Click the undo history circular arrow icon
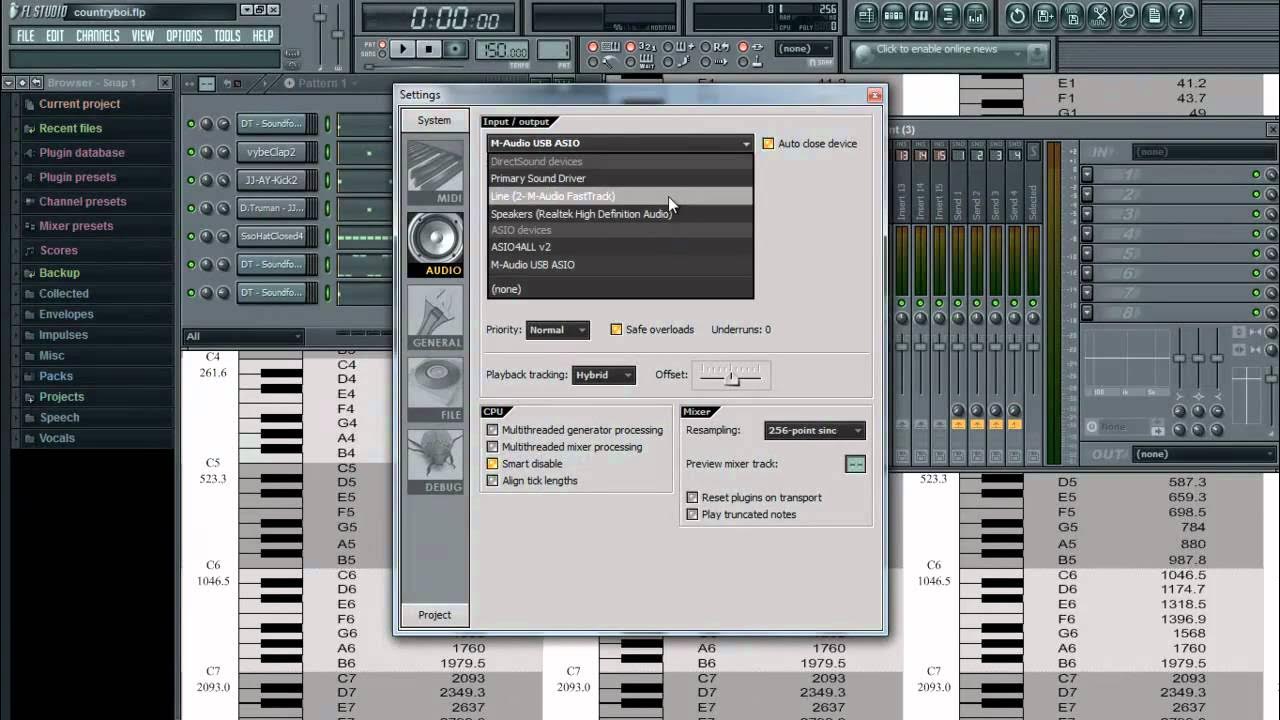The height and width of the screenshot is (720, 1280). [1017, 15]
